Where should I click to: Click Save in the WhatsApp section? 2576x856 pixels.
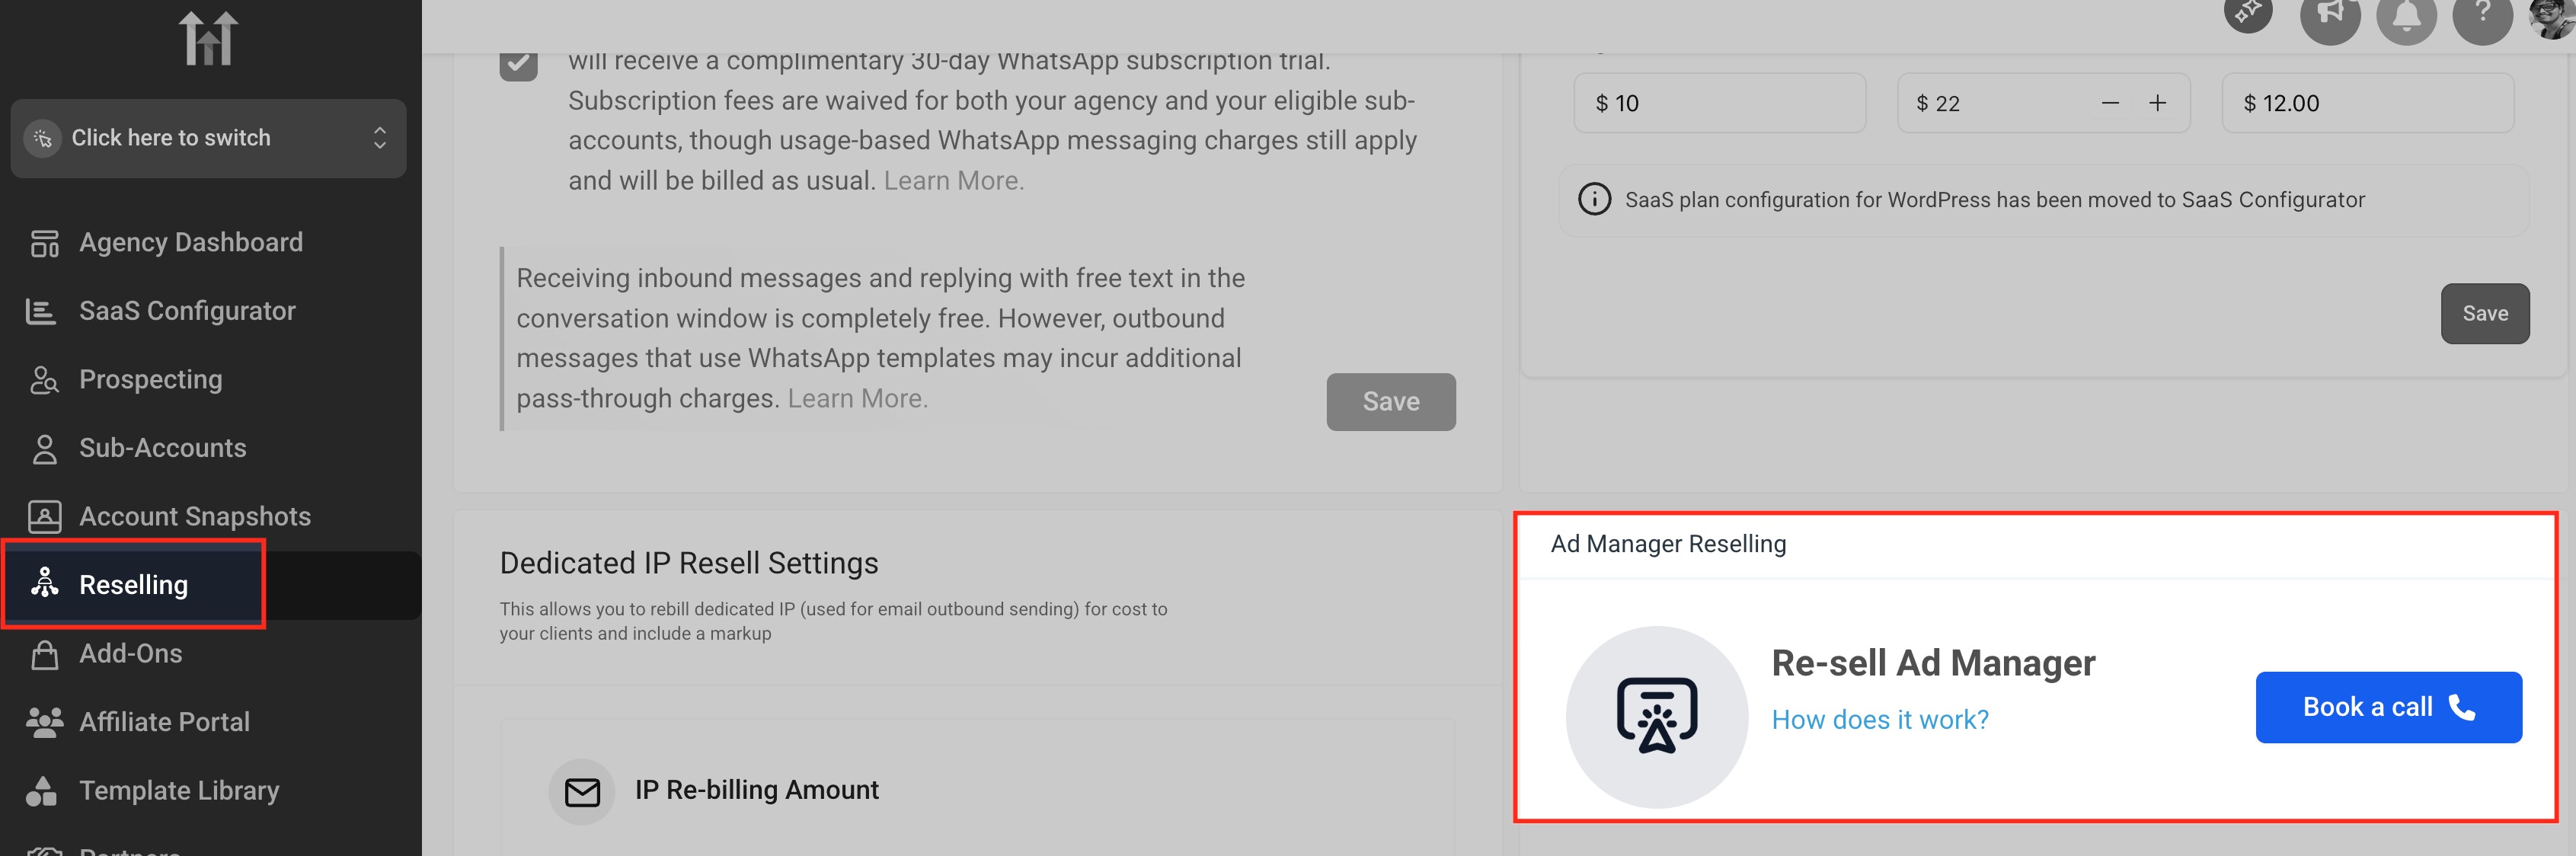click(1390, 402)
